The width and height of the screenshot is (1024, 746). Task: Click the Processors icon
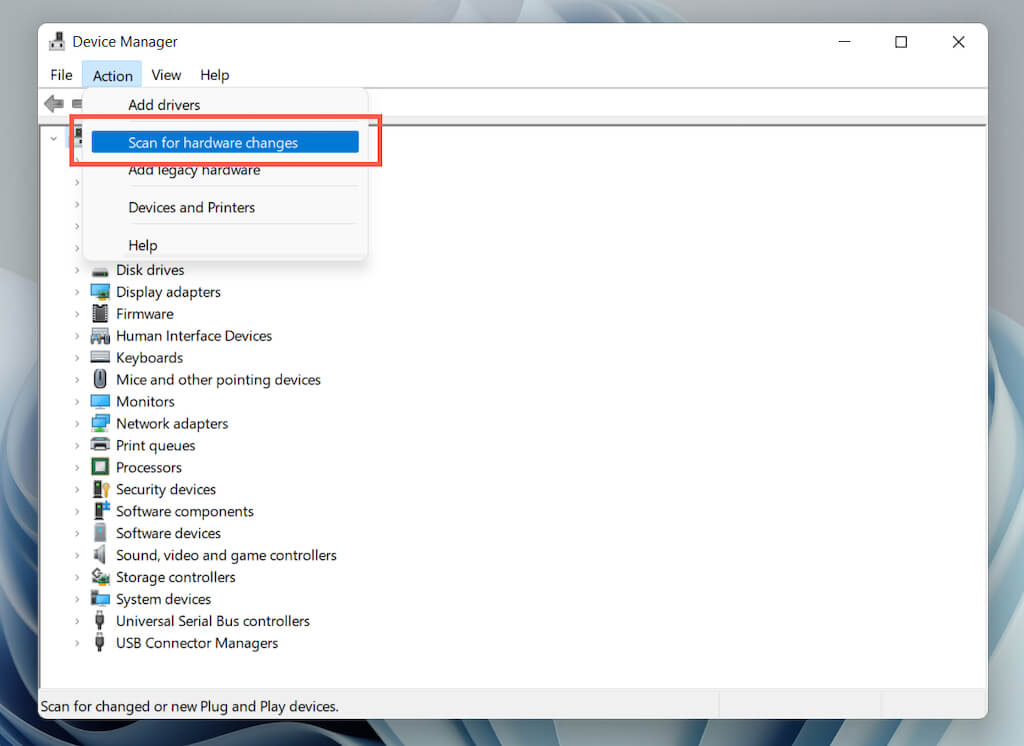point(100,467)
